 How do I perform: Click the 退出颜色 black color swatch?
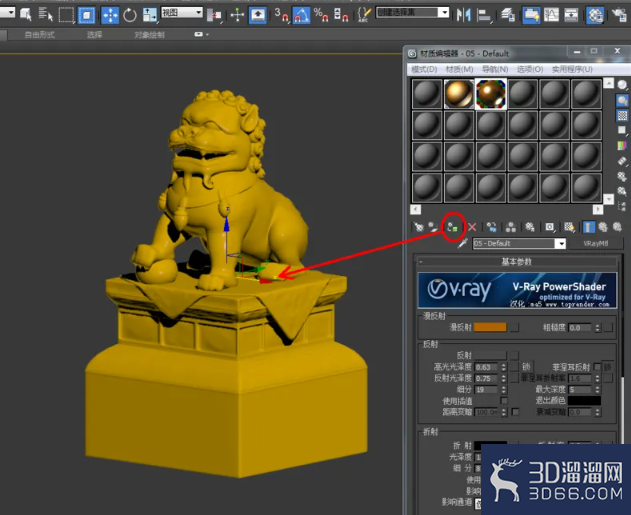click(585, 400)
